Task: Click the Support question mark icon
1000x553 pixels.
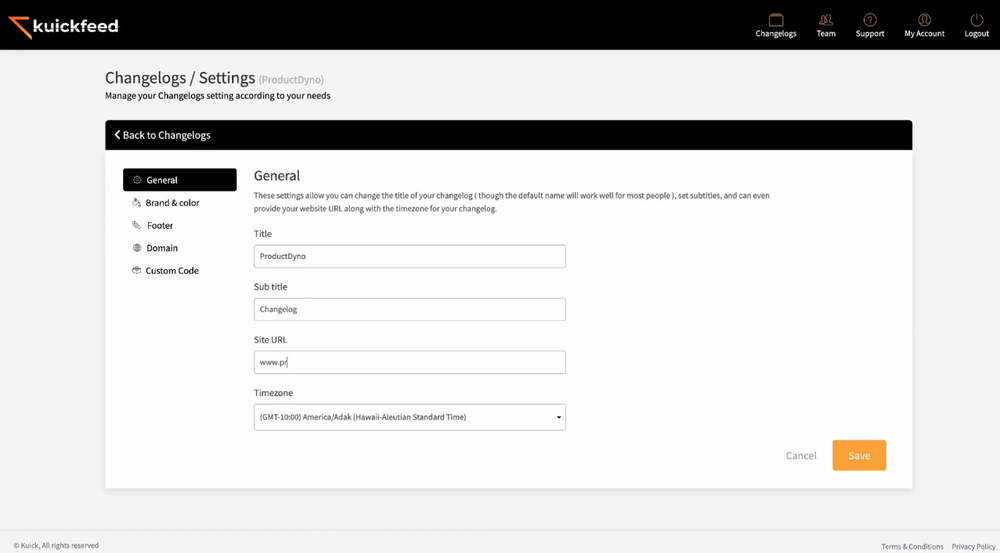Action: 870,20
